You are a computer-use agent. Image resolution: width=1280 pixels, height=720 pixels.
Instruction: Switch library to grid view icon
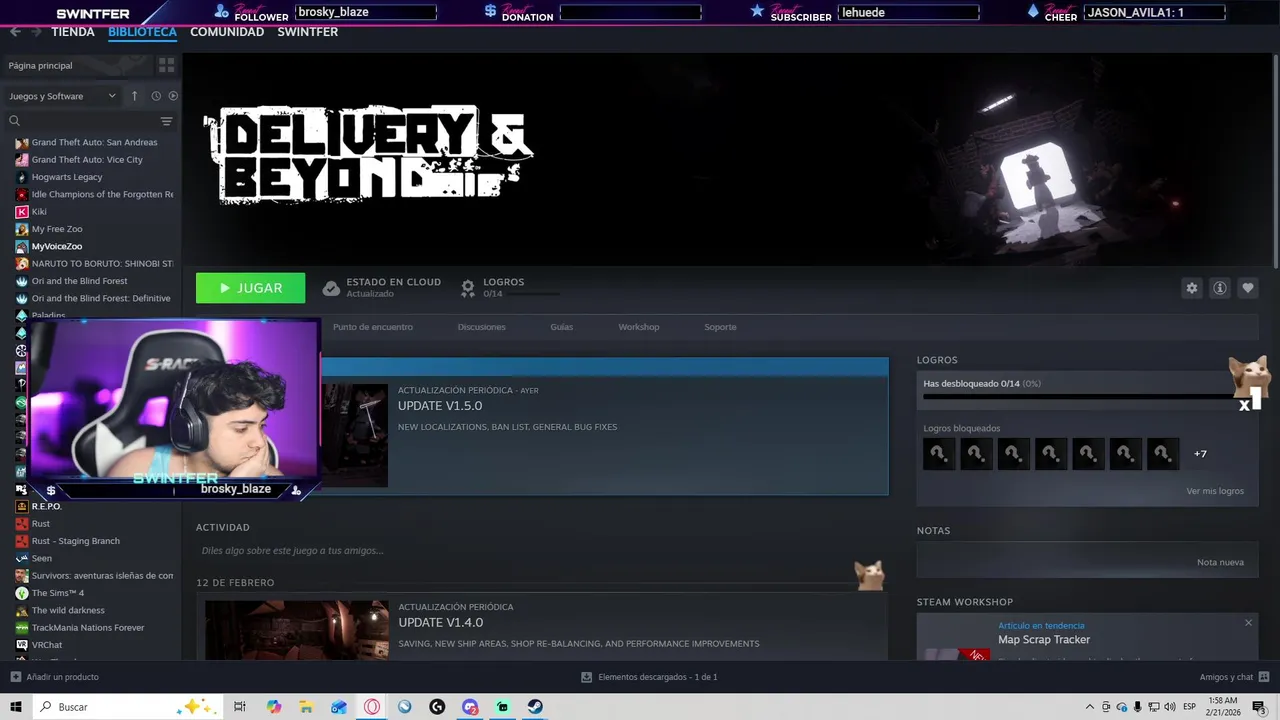[x=166, y=65]
